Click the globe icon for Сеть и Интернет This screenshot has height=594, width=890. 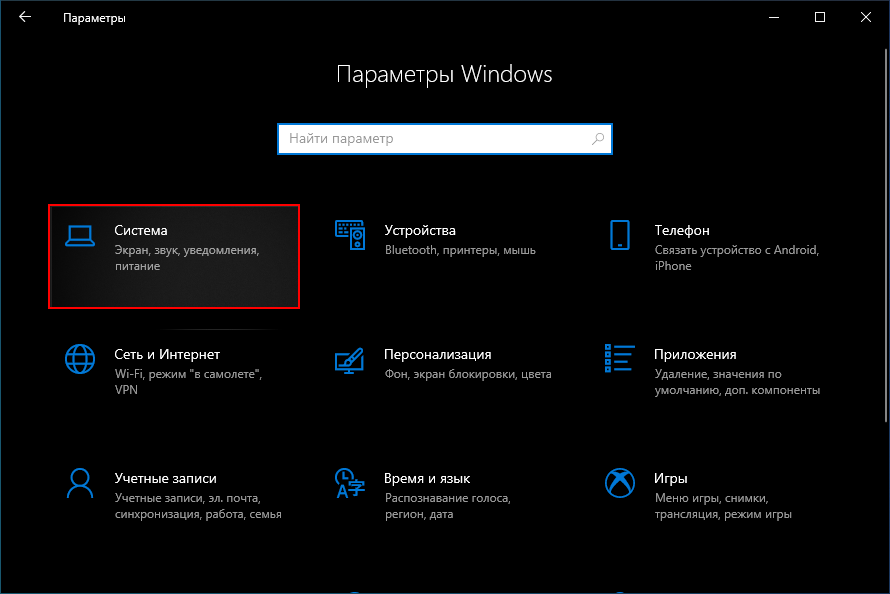click(x=80, y=359)
